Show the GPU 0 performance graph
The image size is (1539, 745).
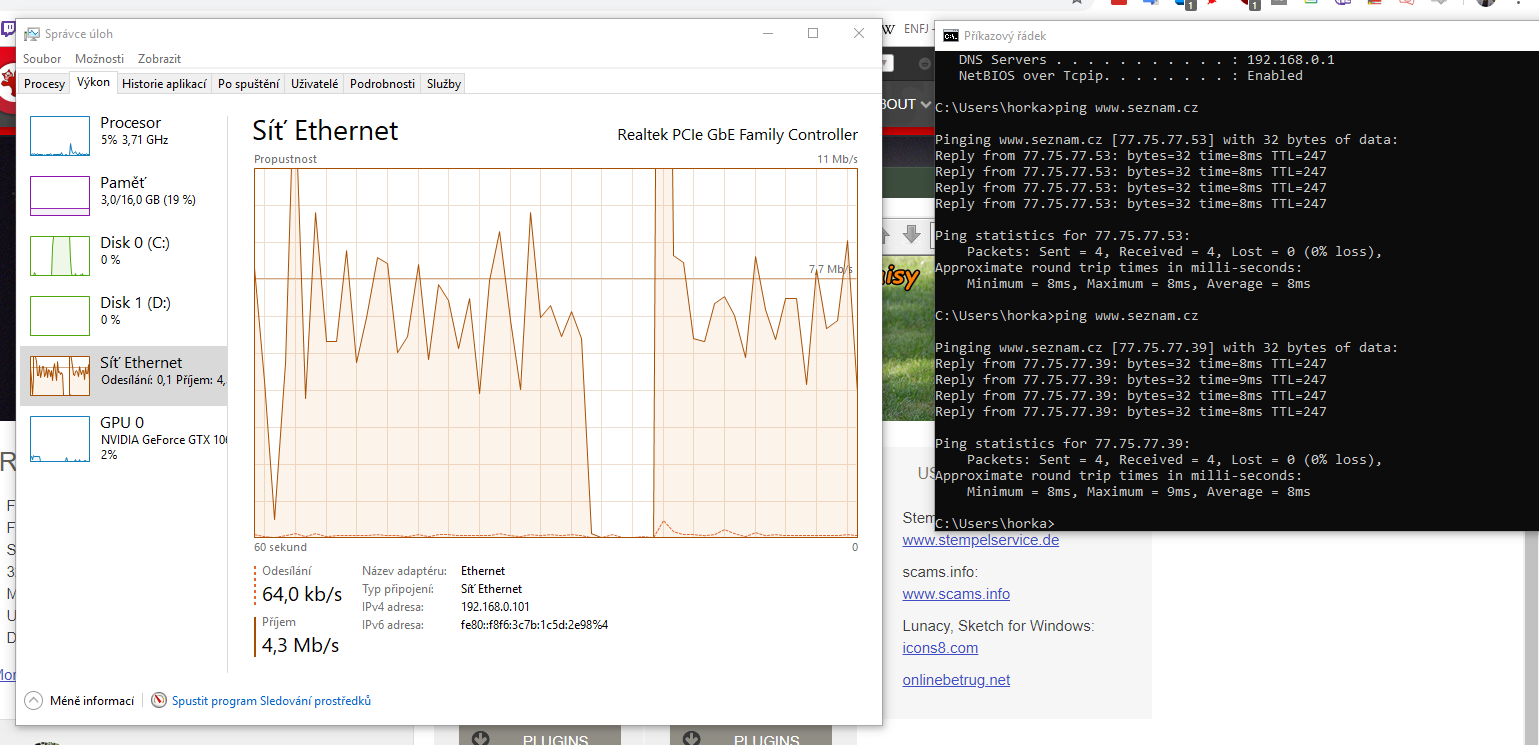pos(124,437)
